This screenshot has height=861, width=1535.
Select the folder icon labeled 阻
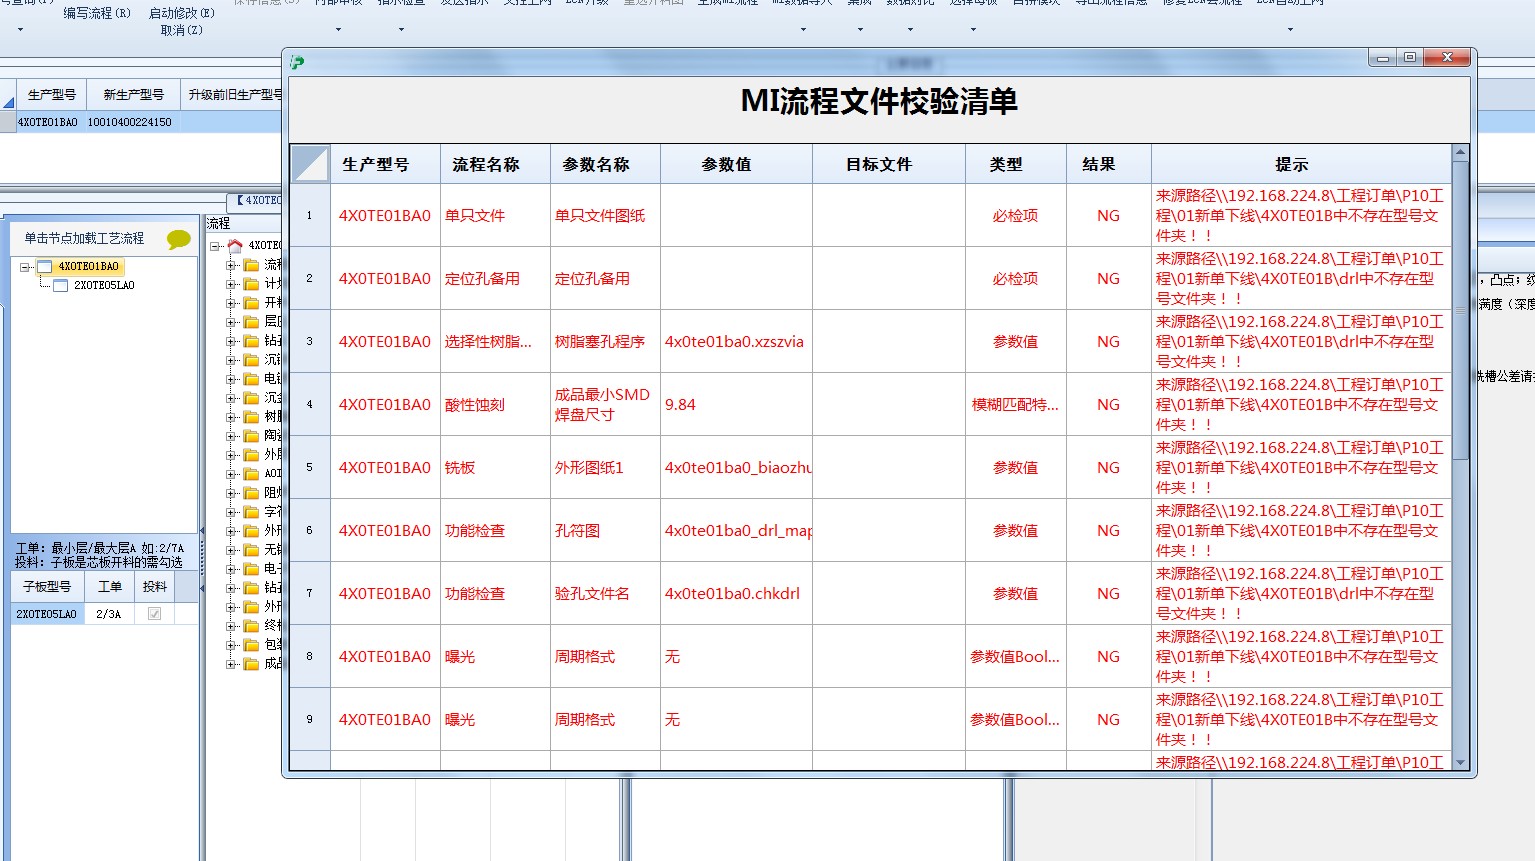(251, 493)
